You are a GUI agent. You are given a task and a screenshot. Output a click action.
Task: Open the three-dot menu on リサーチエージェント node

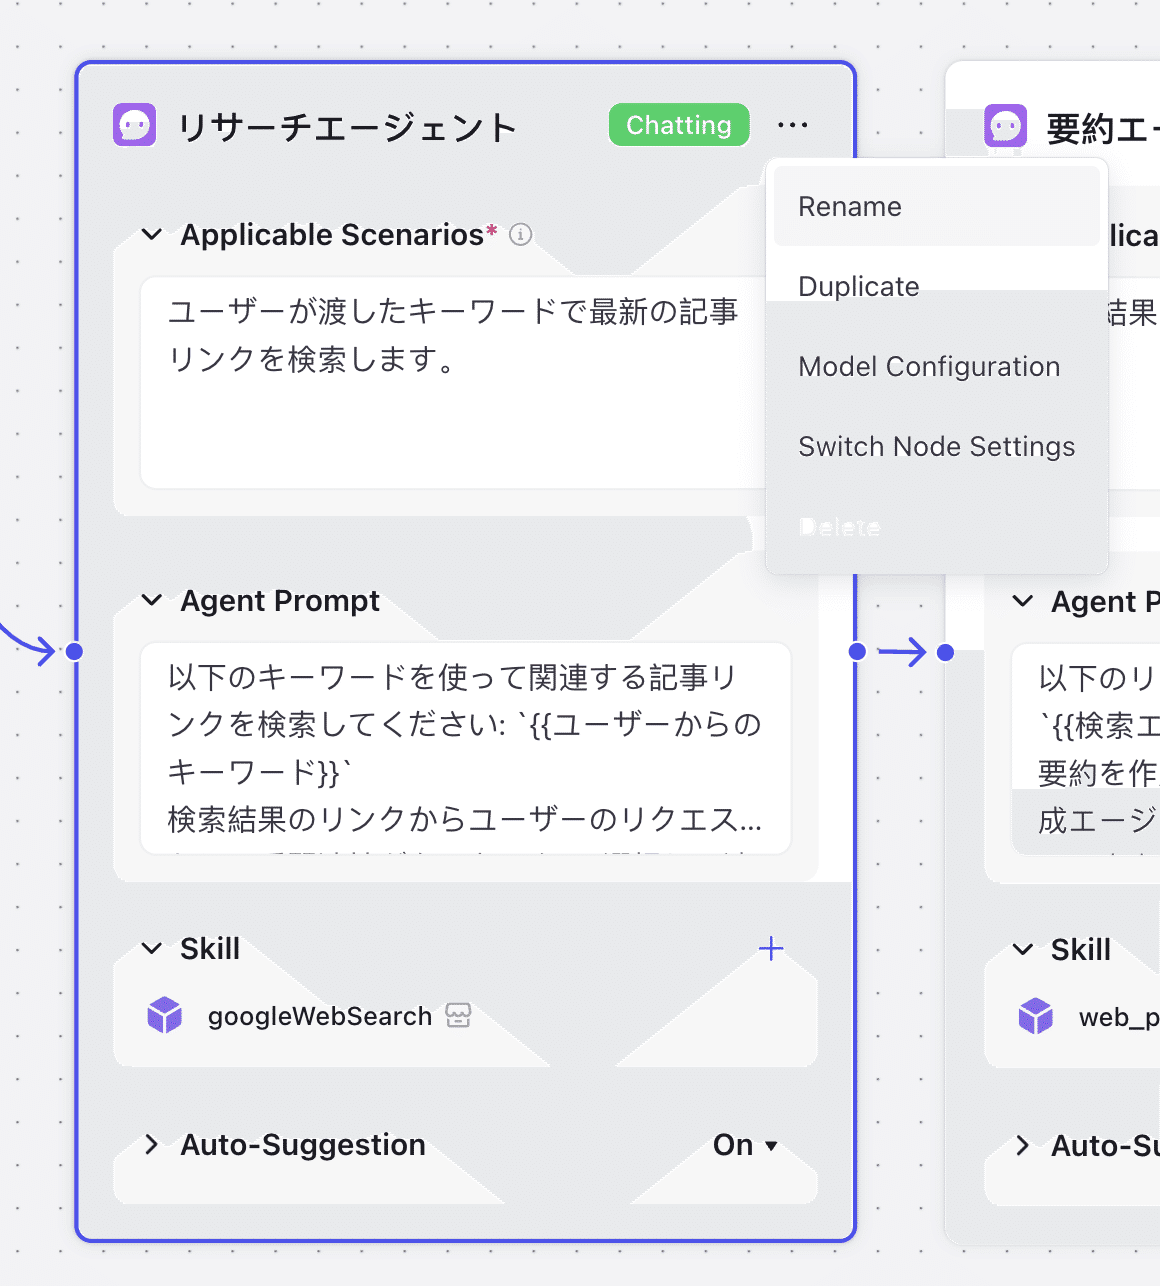click(792, 126)
